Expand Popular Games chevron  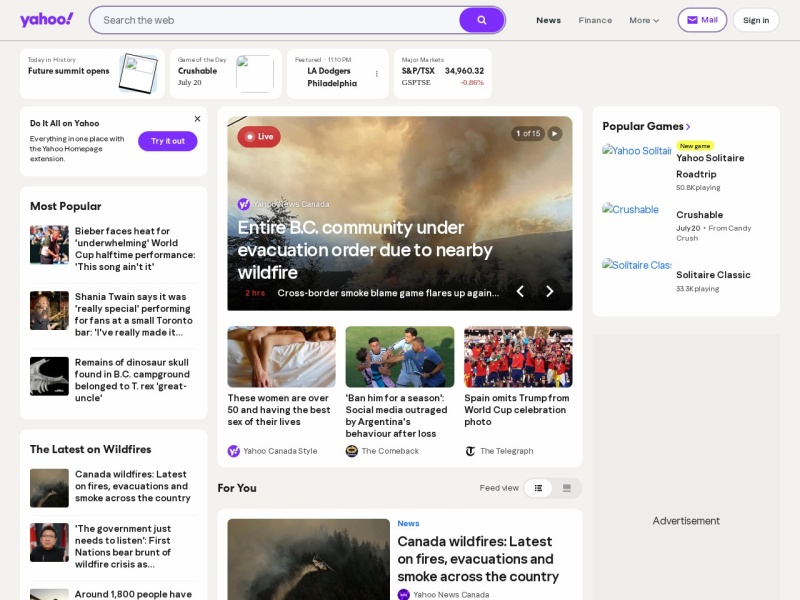point(688,127)
